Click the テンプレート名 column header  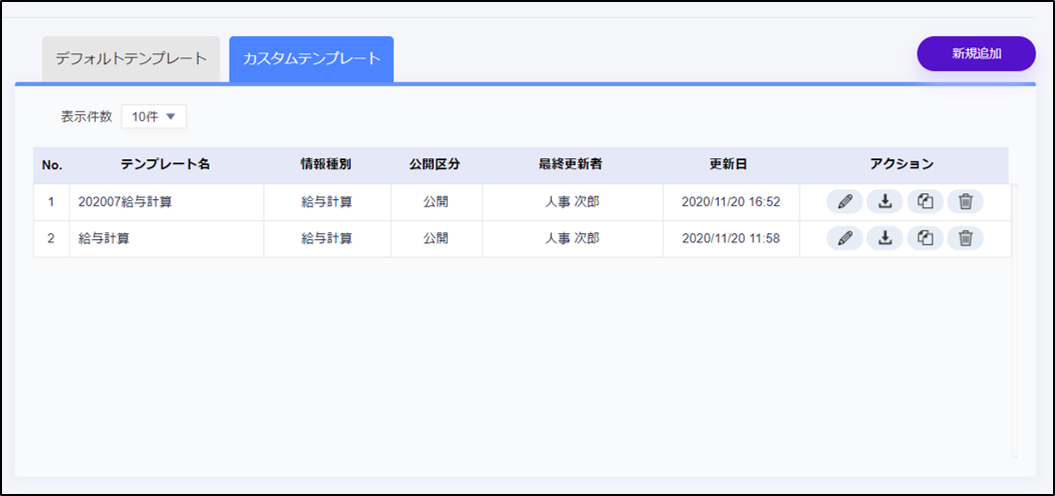(x=165, y=165)
